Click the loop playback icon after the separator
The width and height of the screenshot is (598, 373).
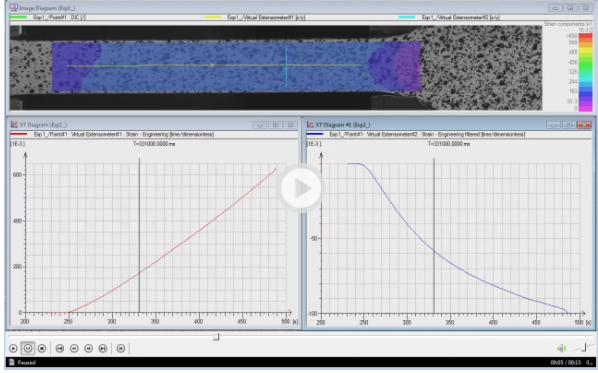121,348
